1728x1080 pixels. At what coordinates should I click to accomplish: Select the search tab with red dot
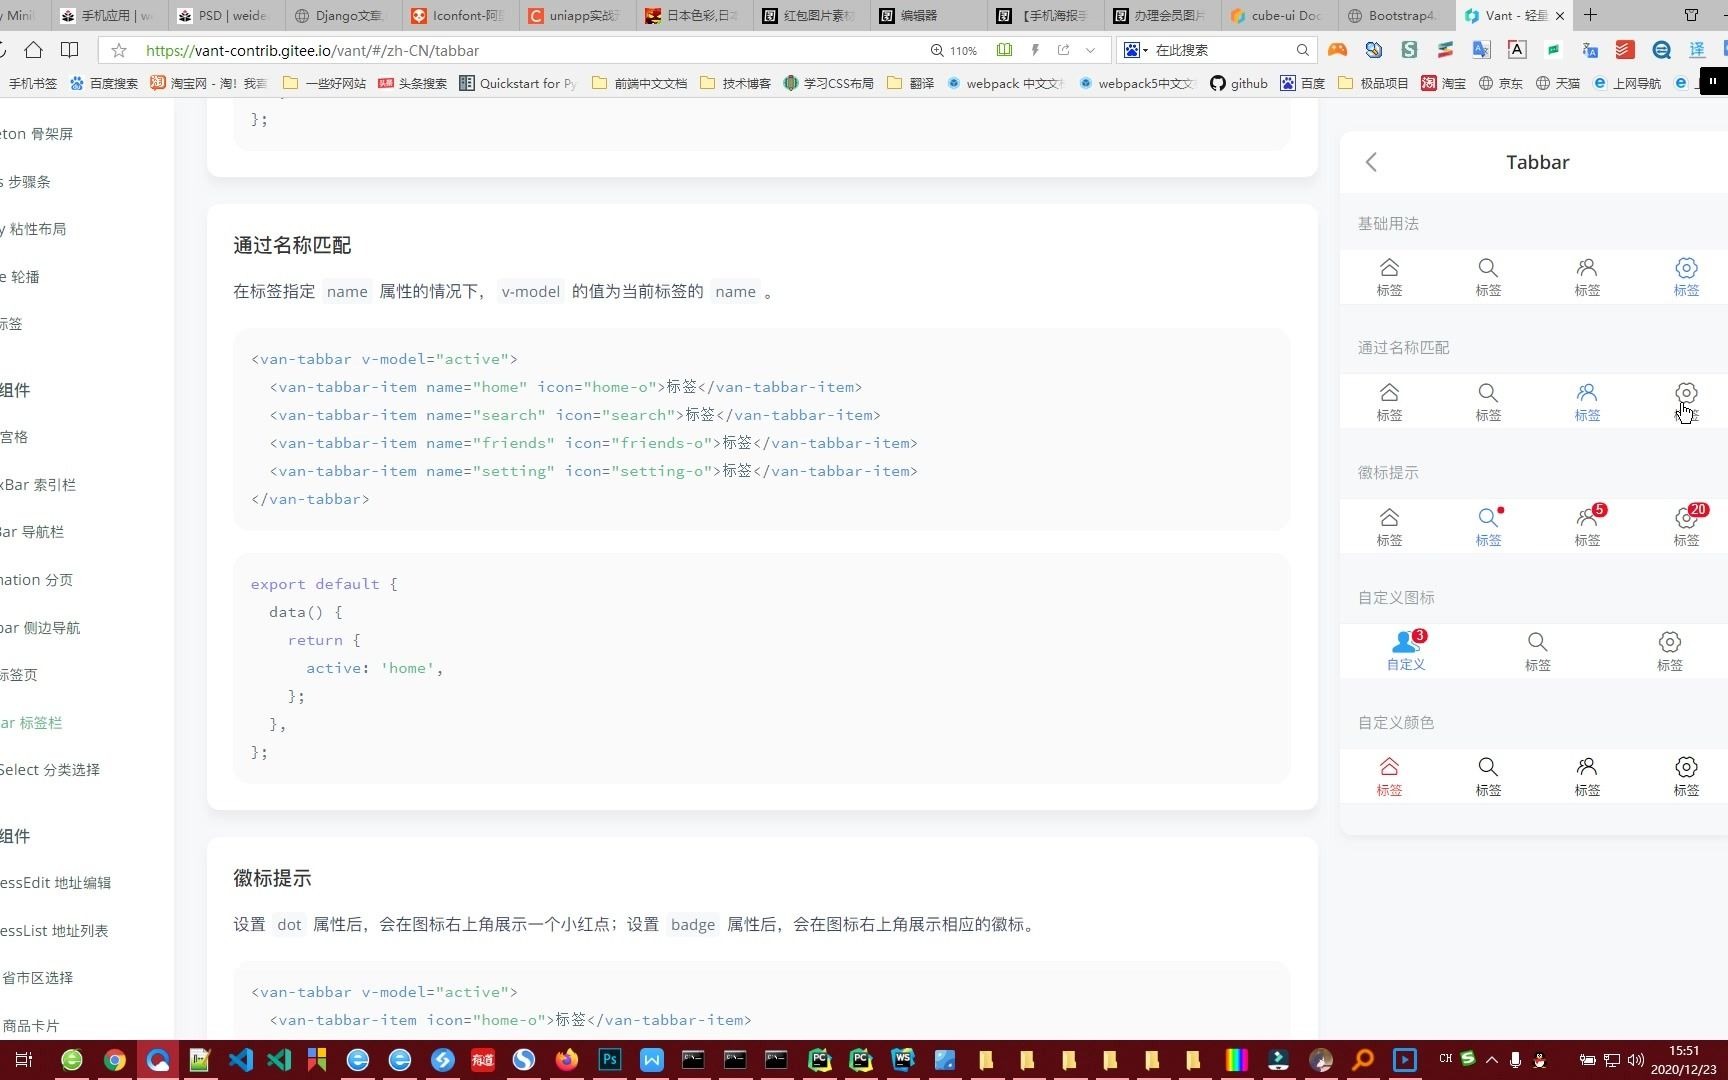tap(1488, 527)
